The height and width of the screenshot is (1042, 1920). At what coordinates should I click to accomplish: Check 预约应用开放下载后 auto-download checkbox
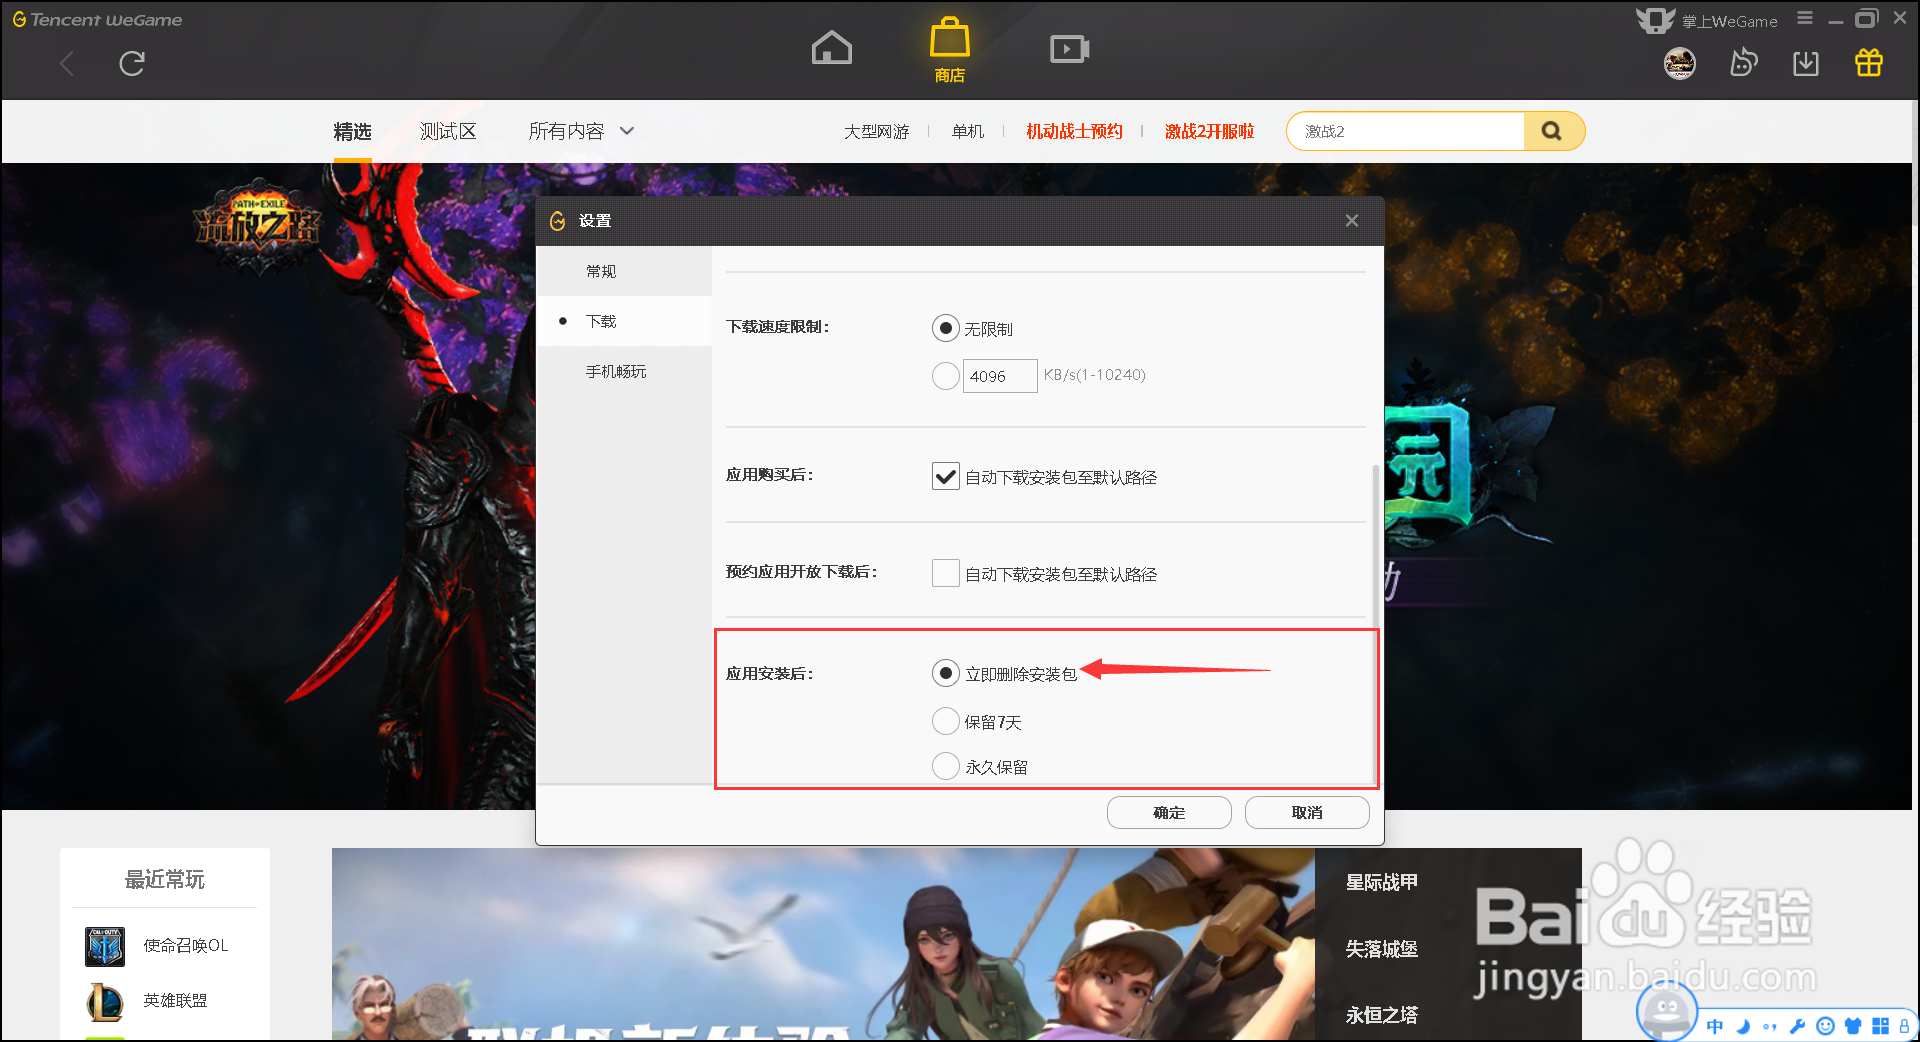click(x=945, y=573)
